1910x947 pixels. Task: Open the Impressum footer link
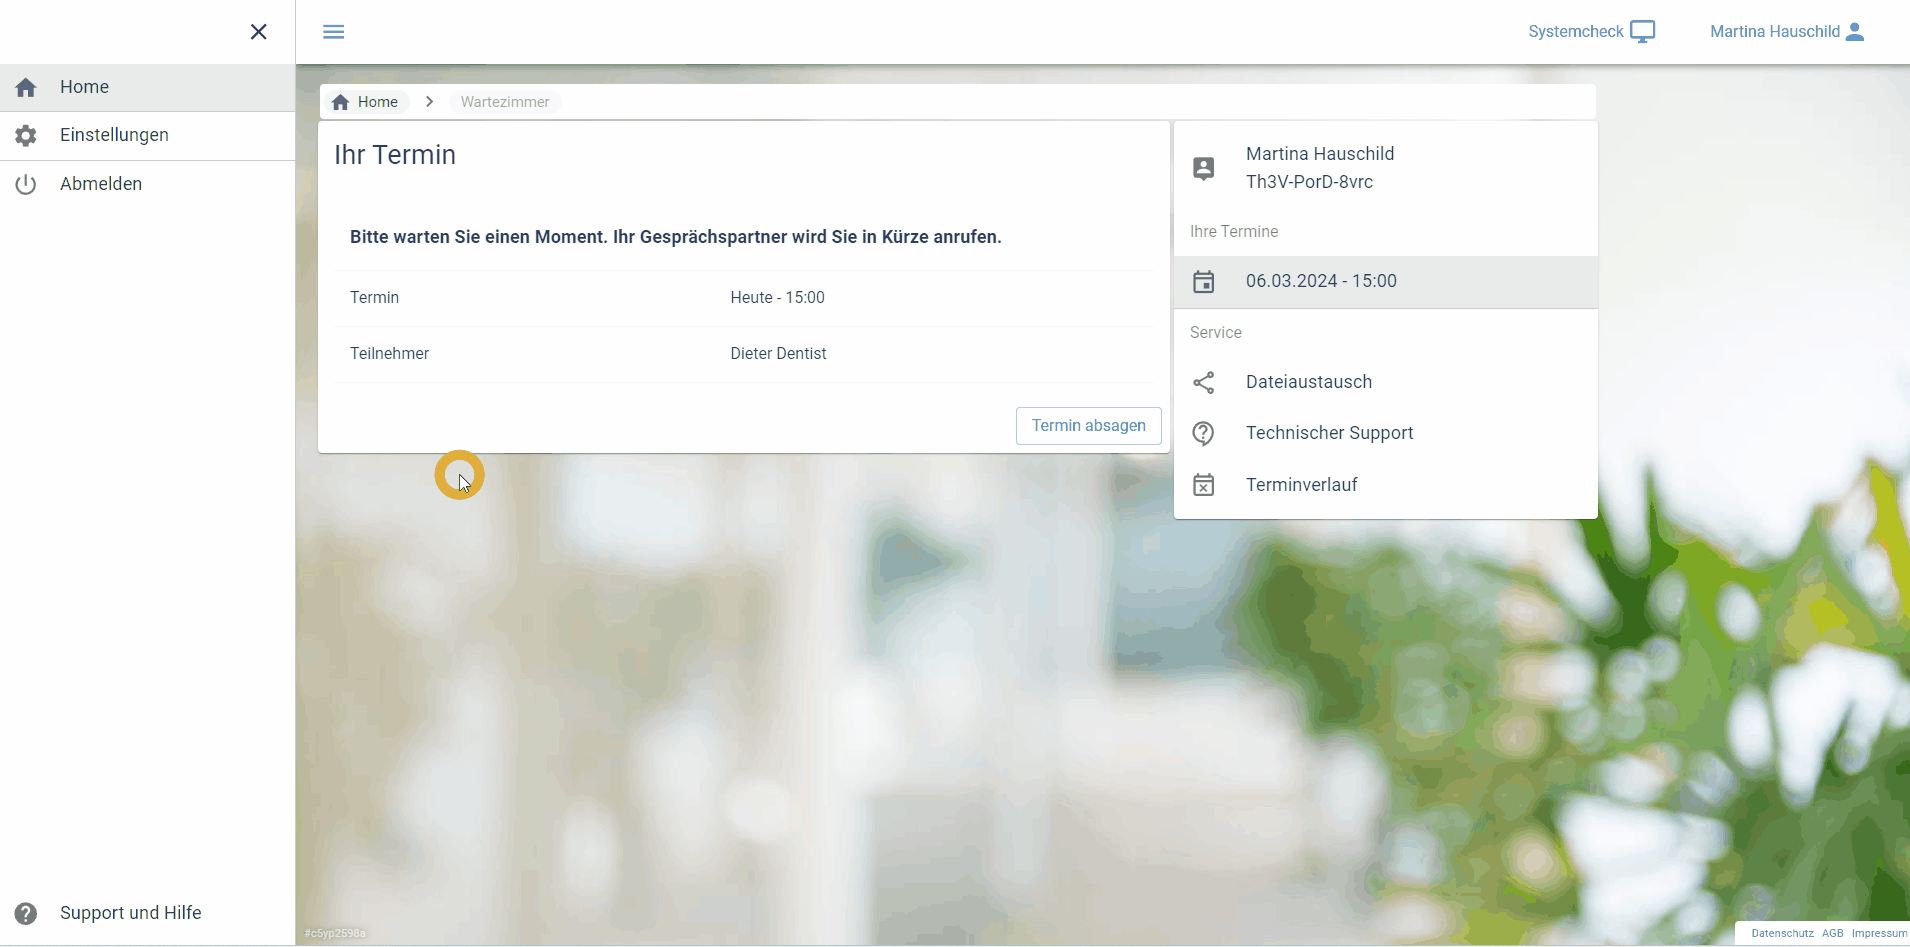pyautogui.click(x=1879, y=933)
